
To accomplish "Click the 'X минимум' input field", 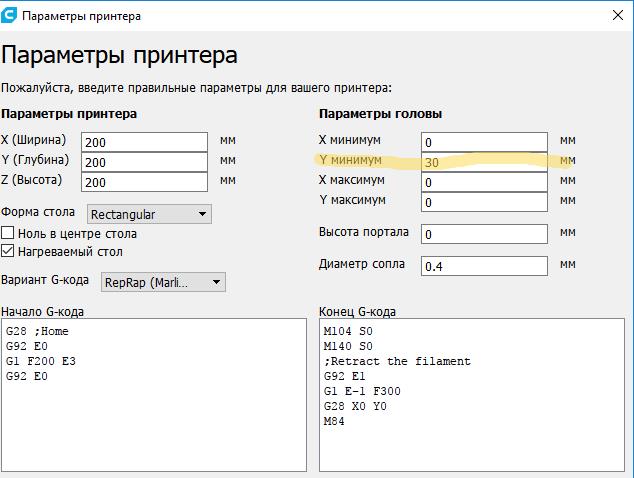I will click(483, 142).
